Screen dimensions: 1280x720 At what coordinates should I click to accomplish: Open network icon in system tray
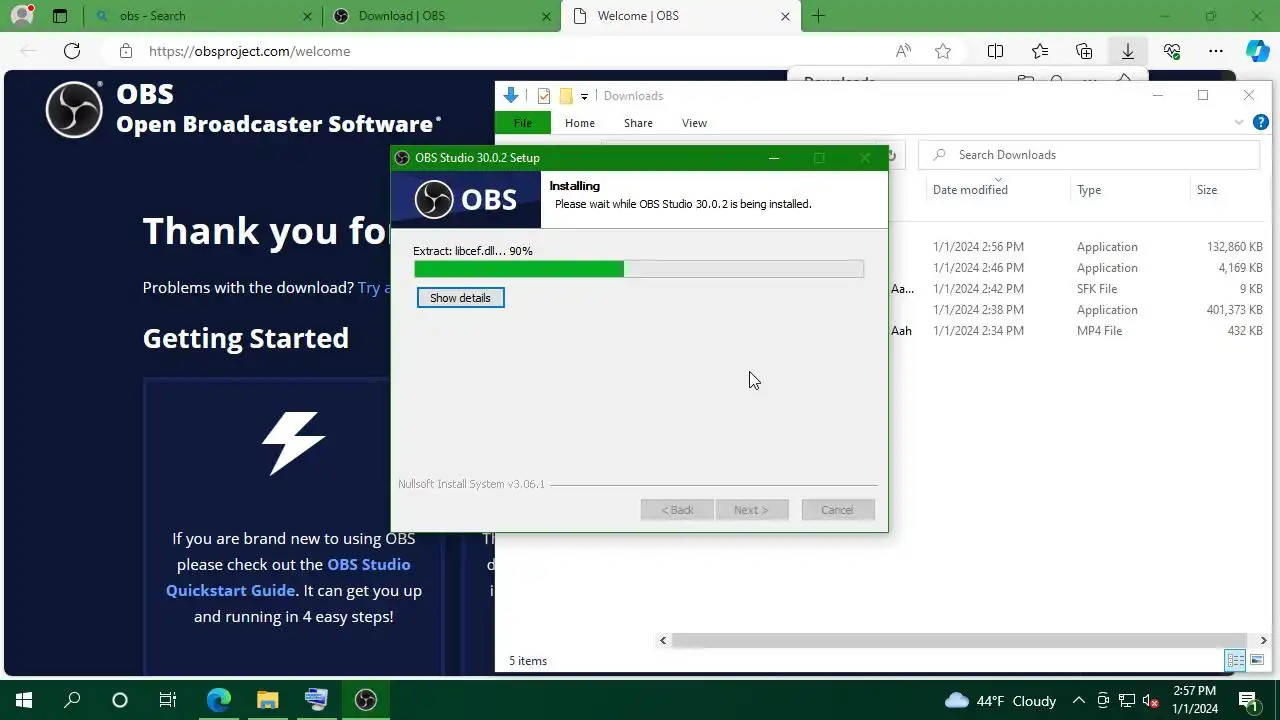click(1127, 701)
